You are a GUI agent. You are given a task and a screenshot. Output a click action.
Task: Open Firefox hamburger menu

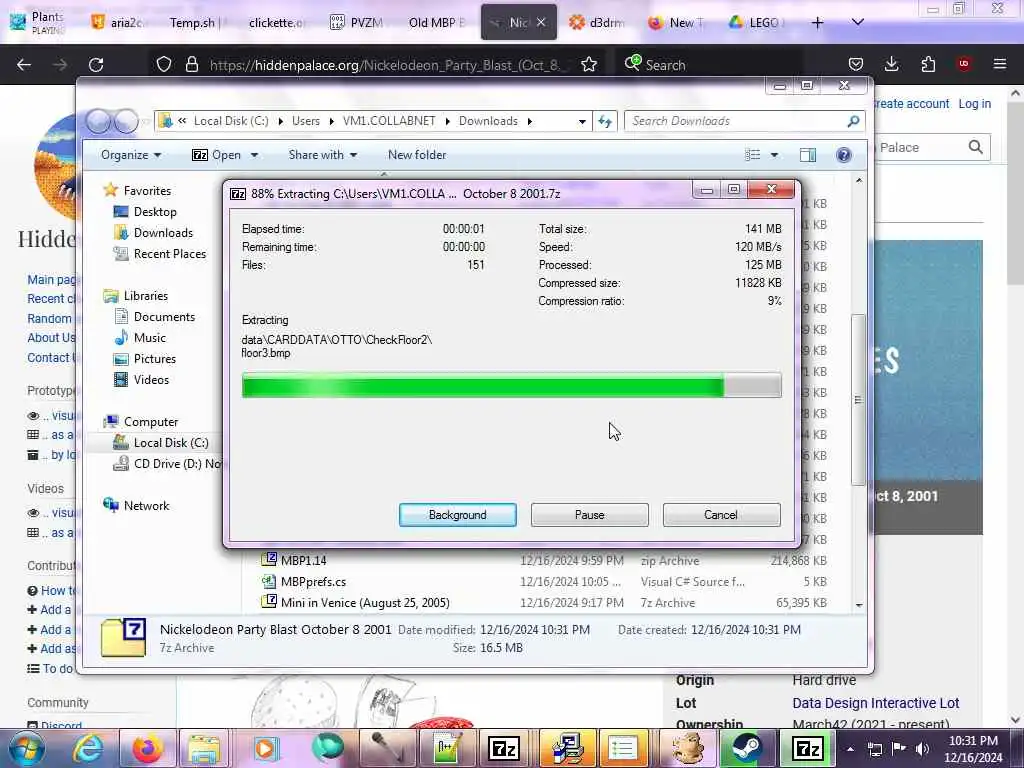click(x=999, y=64)
